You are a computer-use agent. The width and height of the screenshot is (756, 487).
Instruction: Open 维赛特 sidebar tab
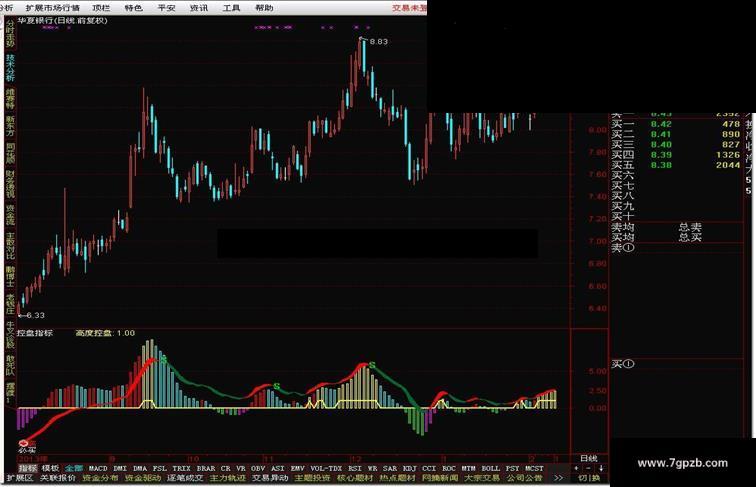pyautogui.click(x=10, y=98)
